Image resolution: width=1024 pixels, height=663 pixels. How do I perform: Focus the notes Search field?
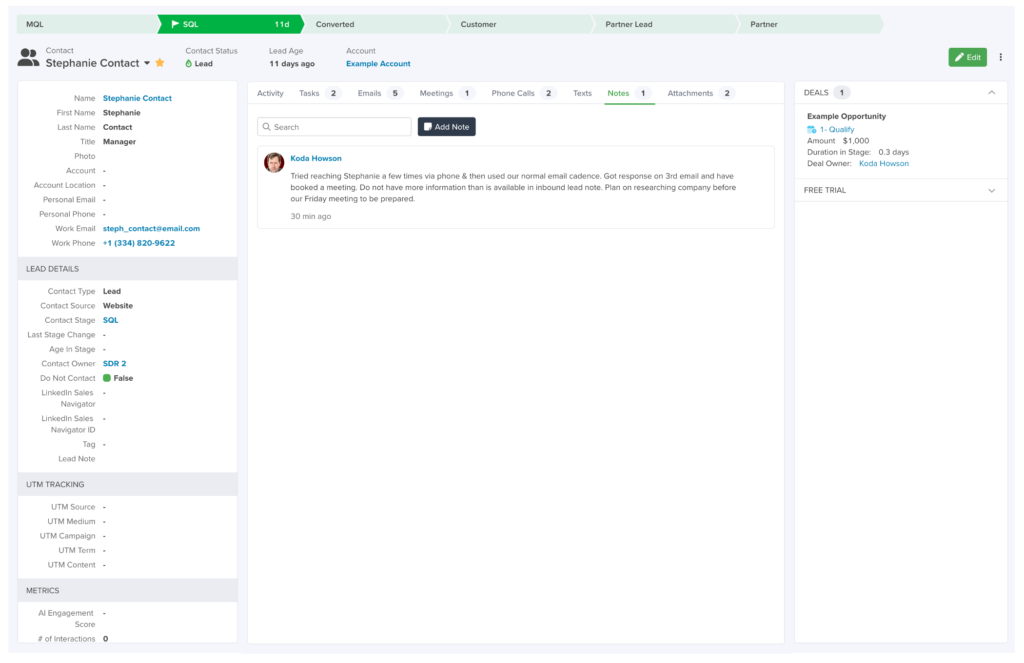pos(334,127)
